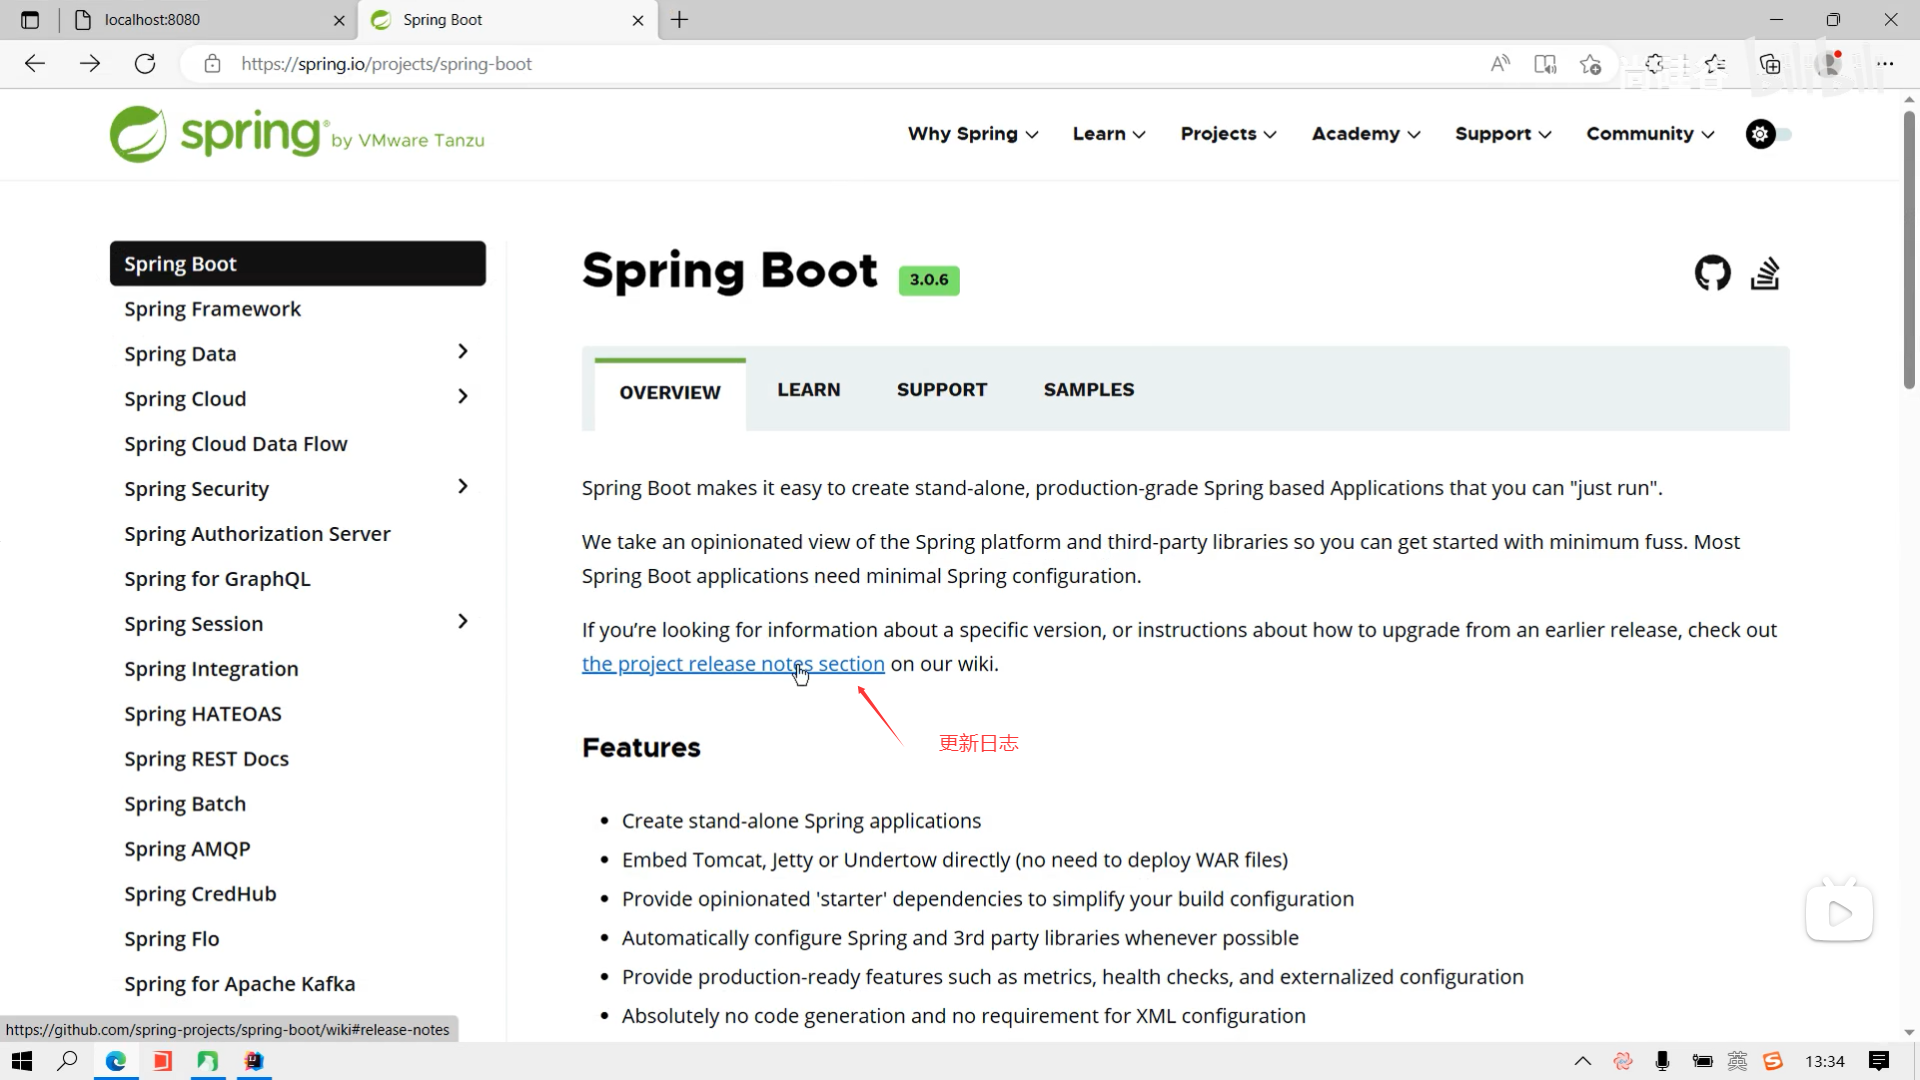1920x1080 pixels.
Task: Open the read aloud icon in address bar
Action: (x=1500, y=64)
